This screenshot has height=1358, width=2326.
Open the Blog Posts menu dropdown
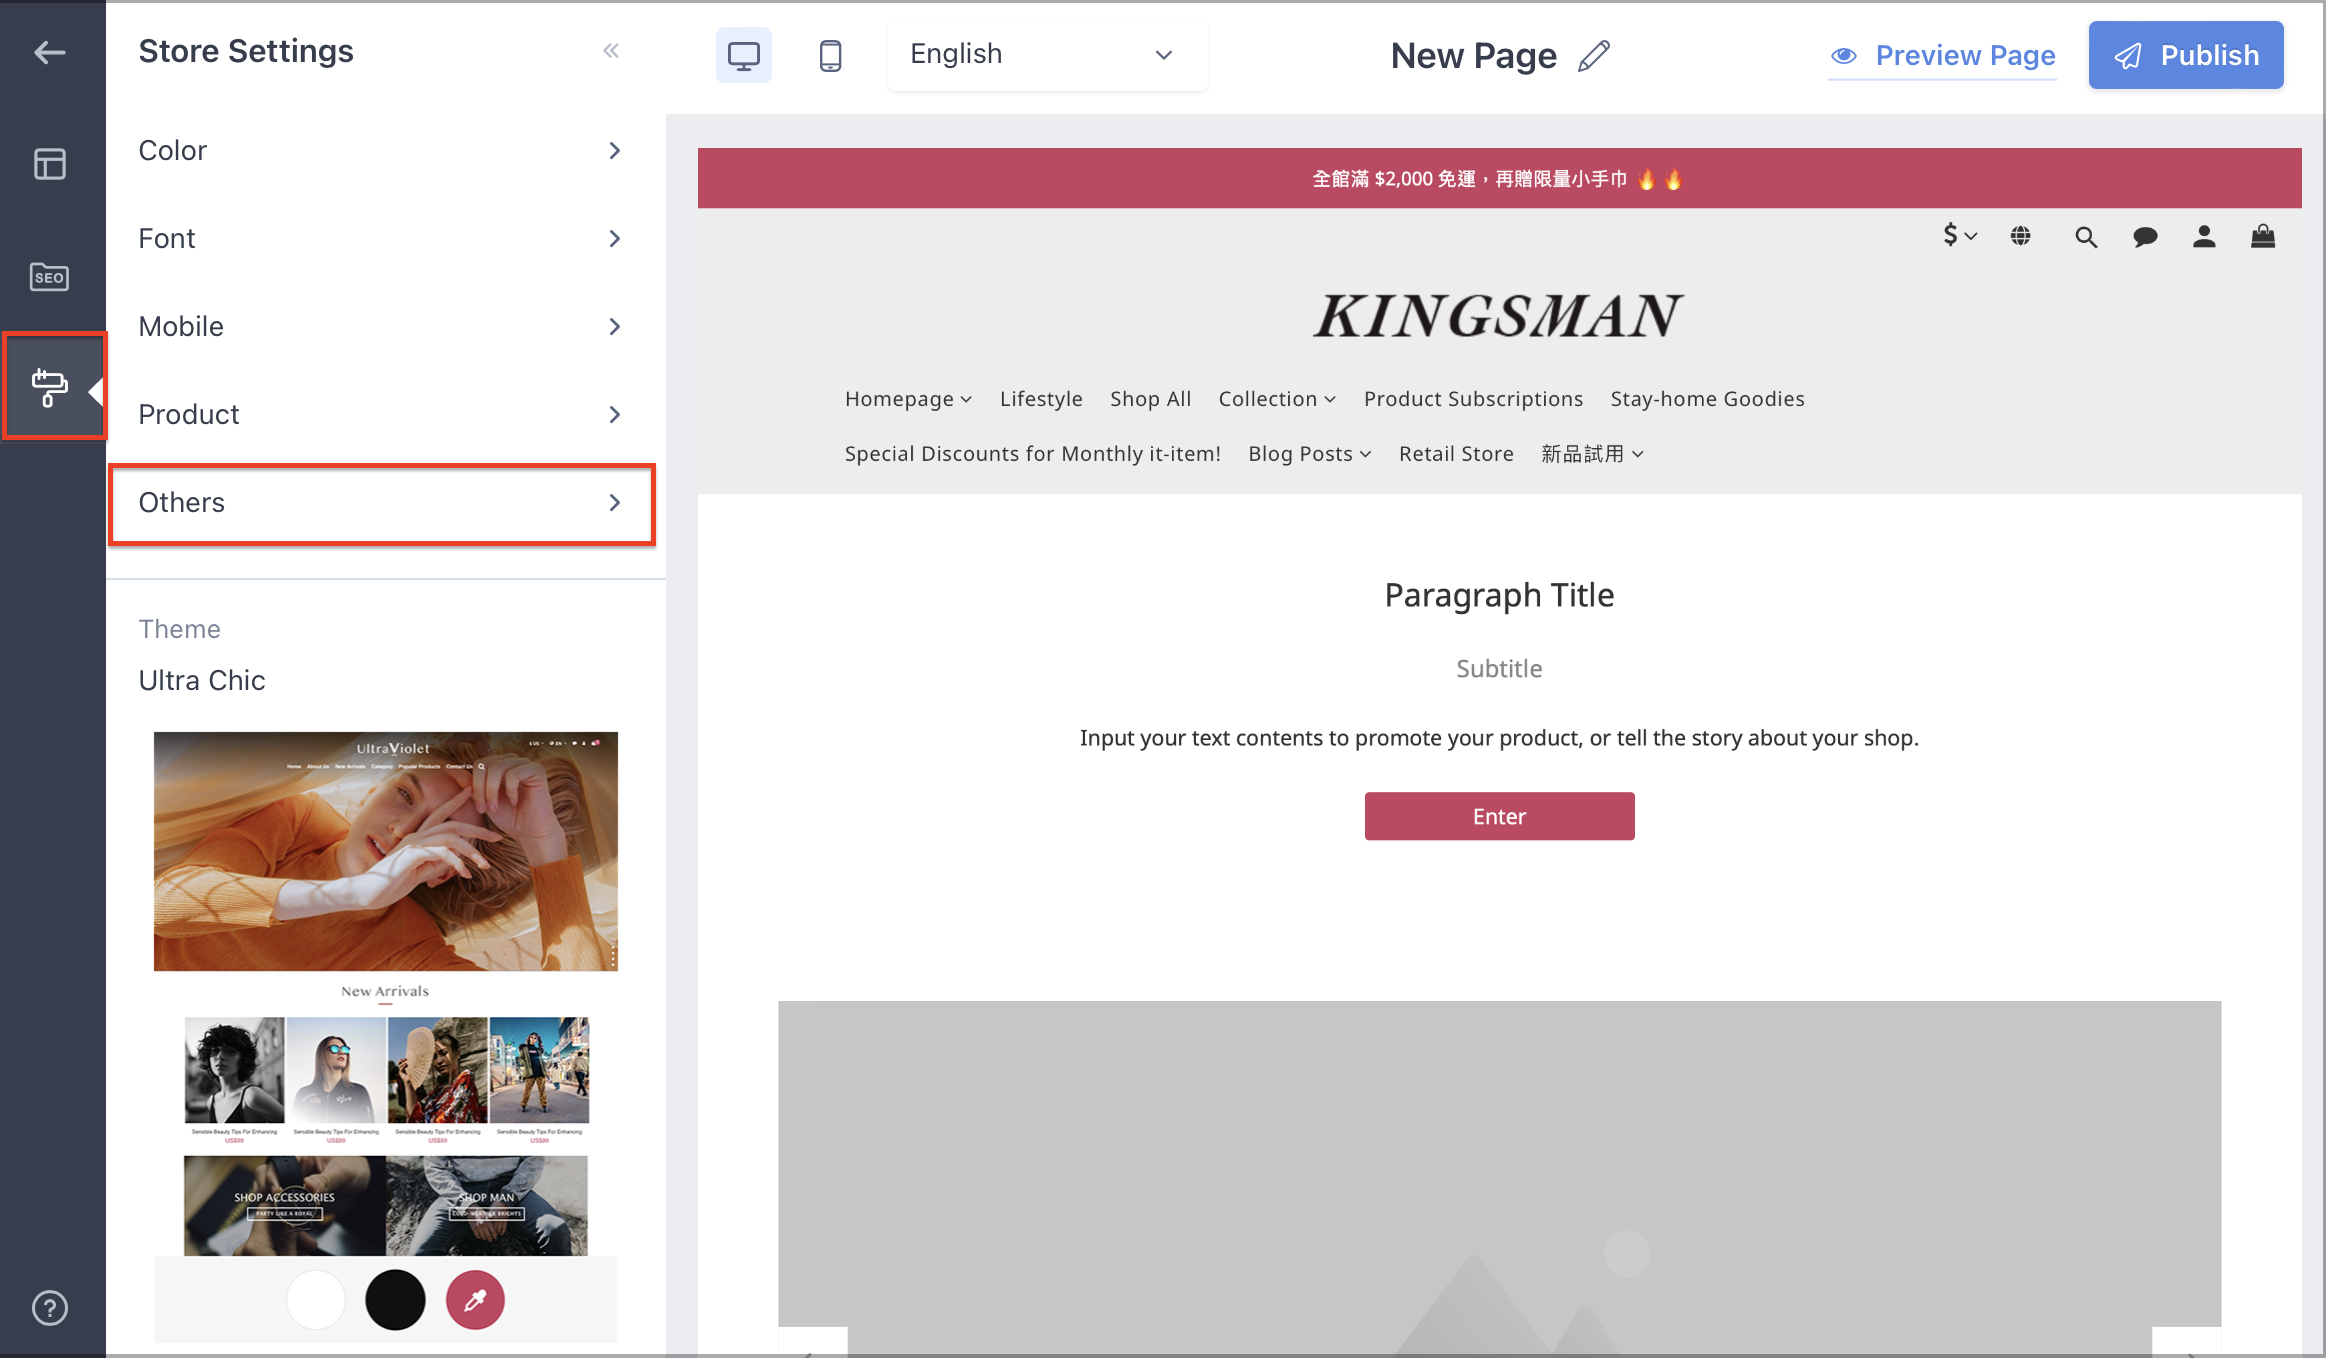[x=1309, y=454]
